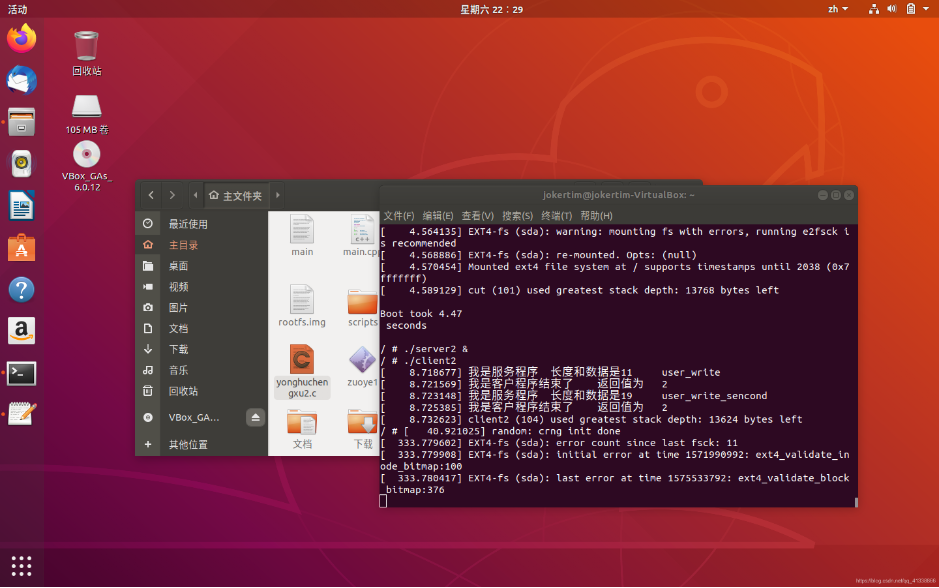This screenshot has height=588, width=939.
Task: Select 文档 in Files sidebar
Action: (x=201, y=329)
